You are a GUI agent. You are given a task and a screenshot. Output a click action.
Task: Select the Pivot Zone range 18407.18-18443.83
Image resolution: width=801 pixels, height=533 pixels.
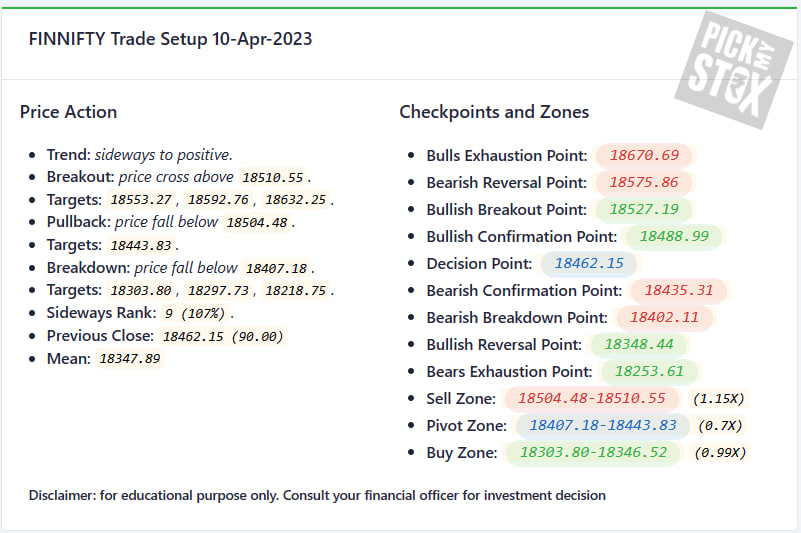[602, 426]
